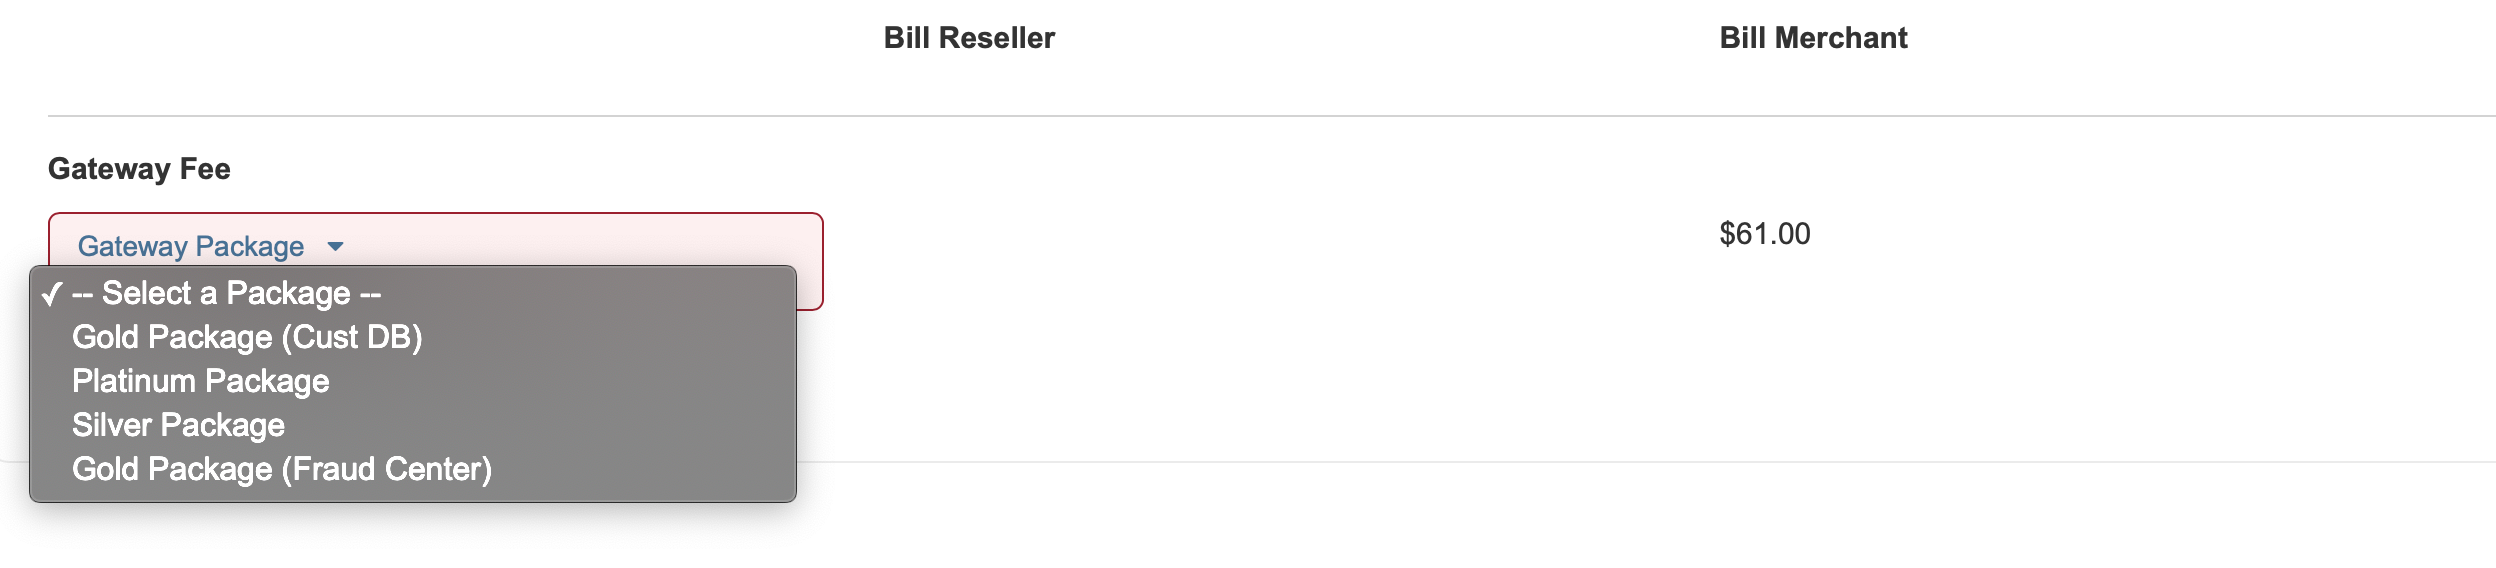Click the checkmark beside Select a Package
The width and height of the screenshot is (2496, 568).
point(52,294)
